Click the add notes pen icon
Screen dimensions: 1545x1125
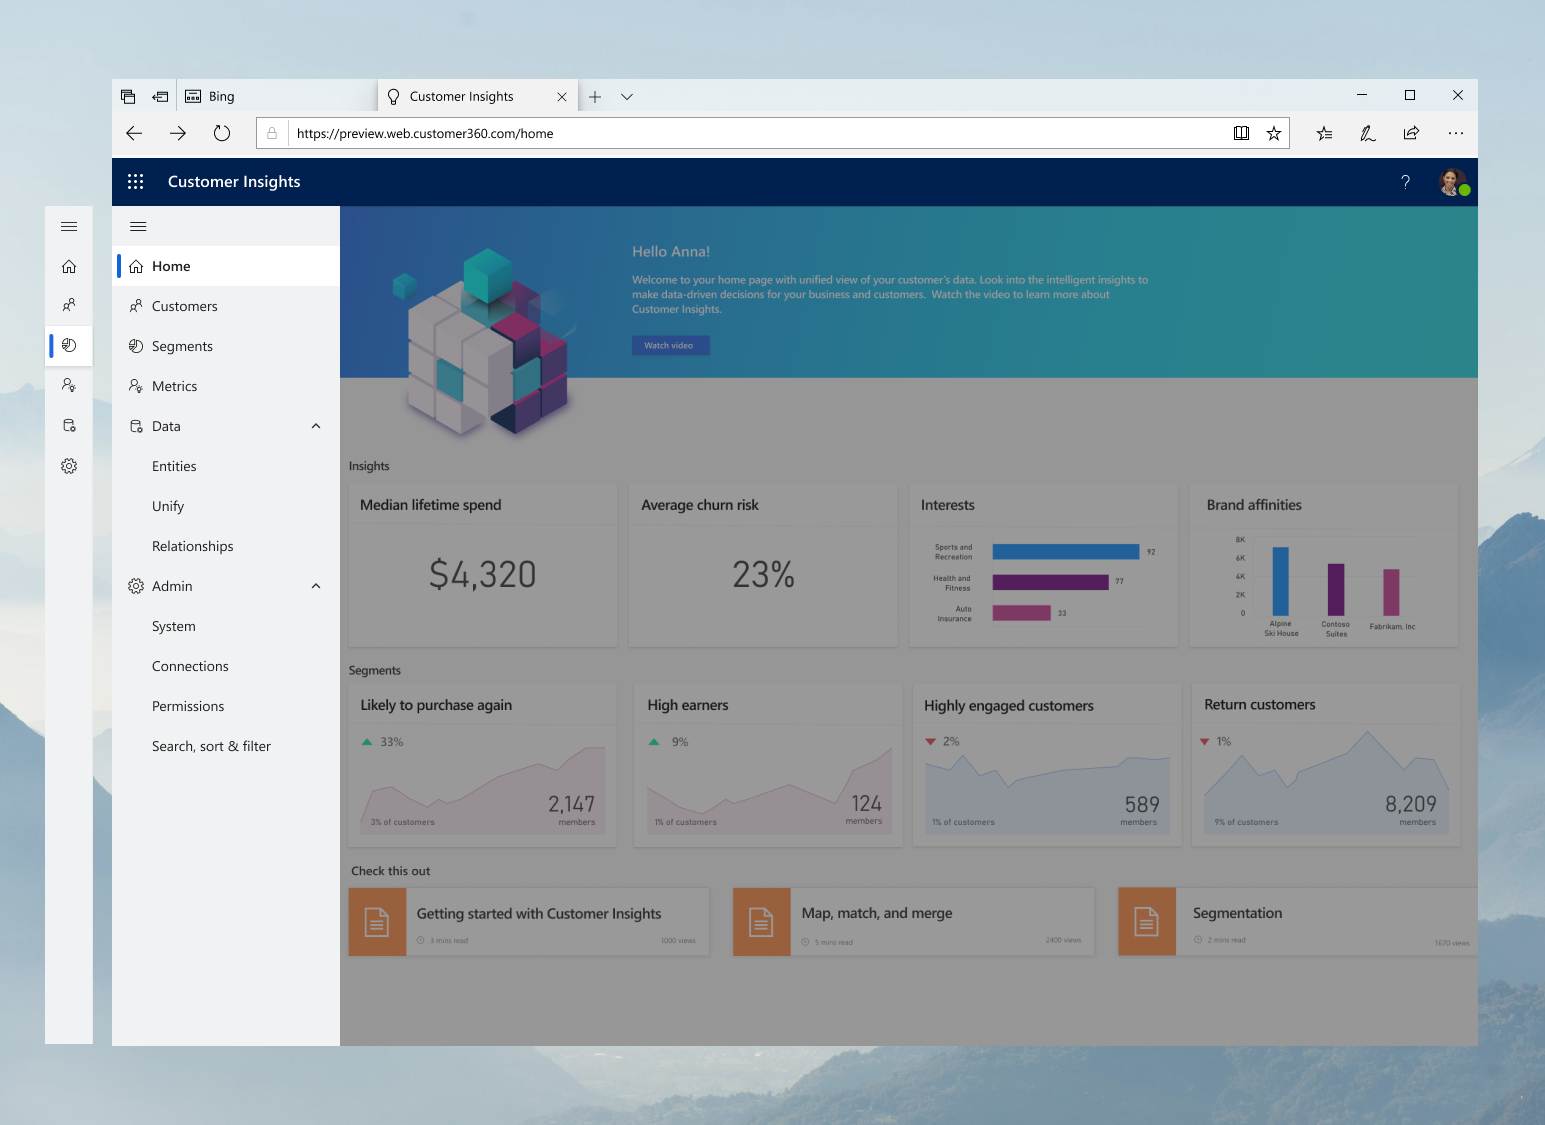1368,133
